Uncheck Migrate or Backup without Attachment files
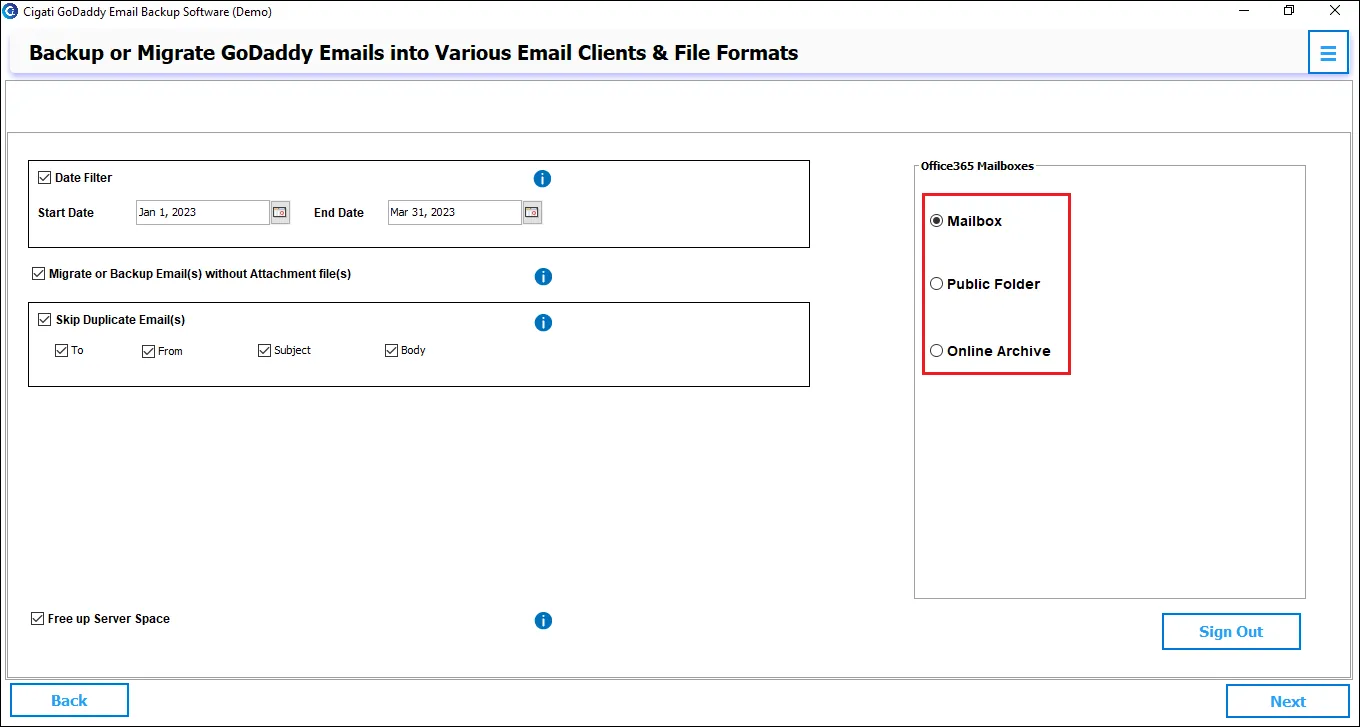 (x=38, y=274)
